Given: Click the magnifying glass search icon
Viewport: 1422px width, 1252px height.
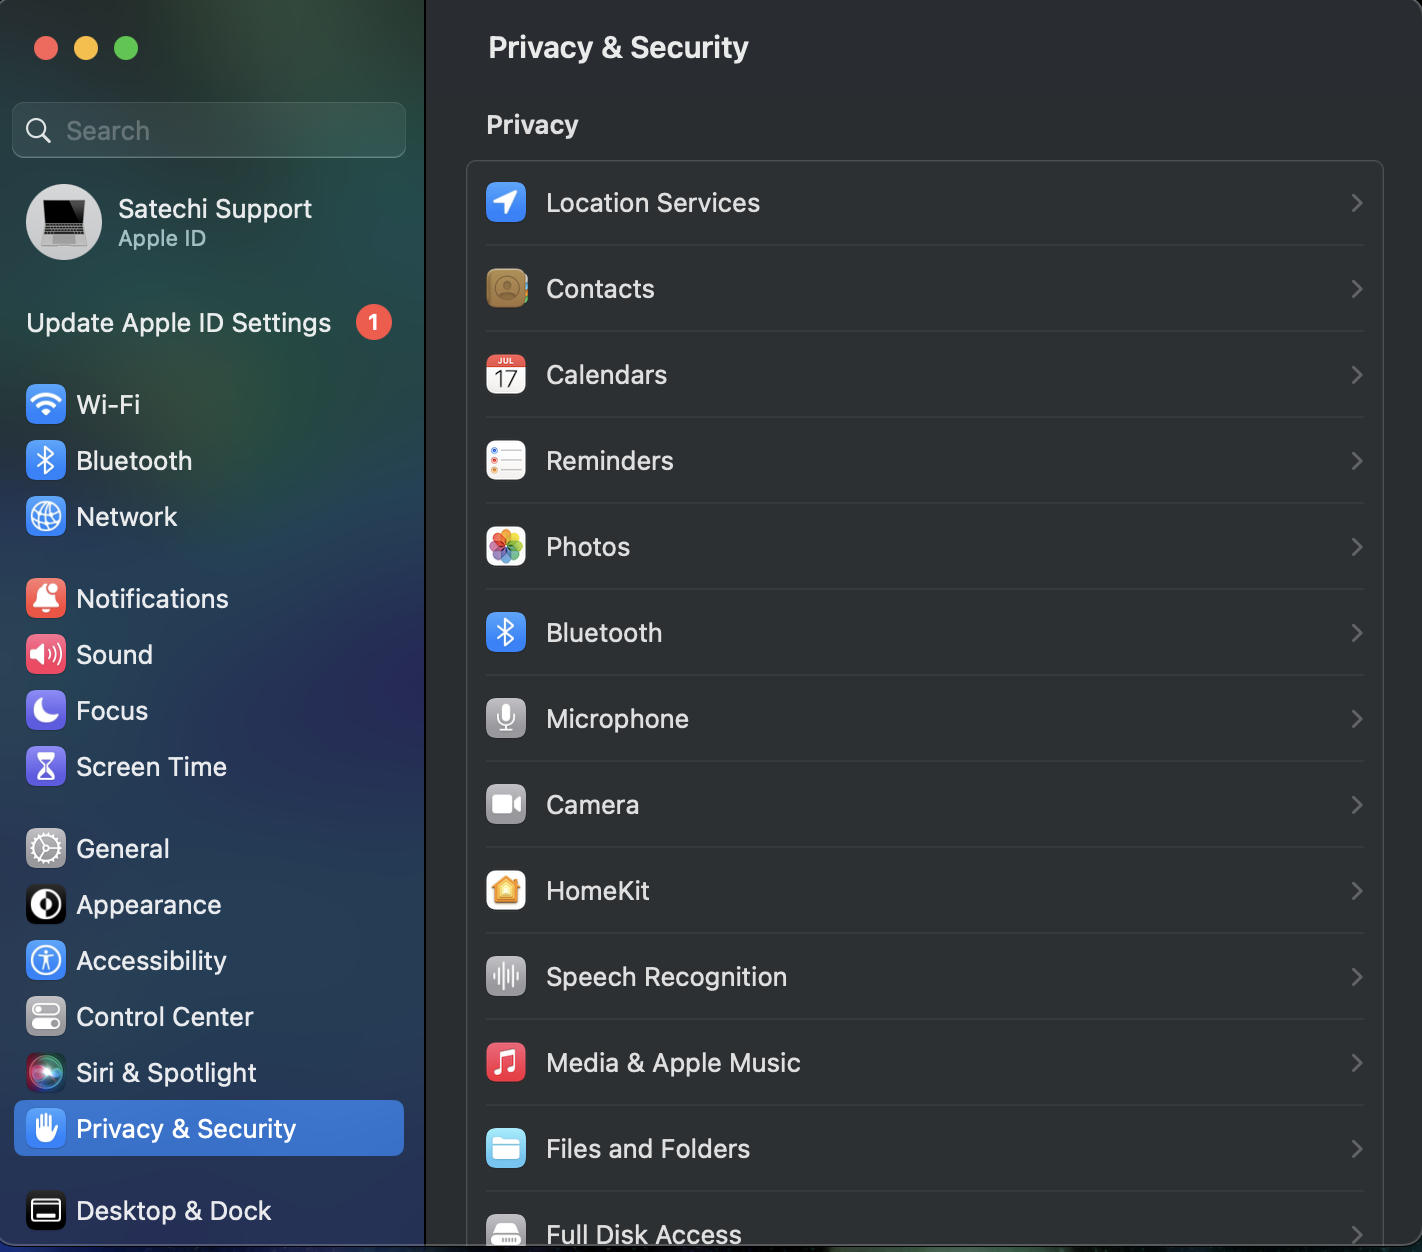Looking at the screenshot, I should click(x=38, y=130).
